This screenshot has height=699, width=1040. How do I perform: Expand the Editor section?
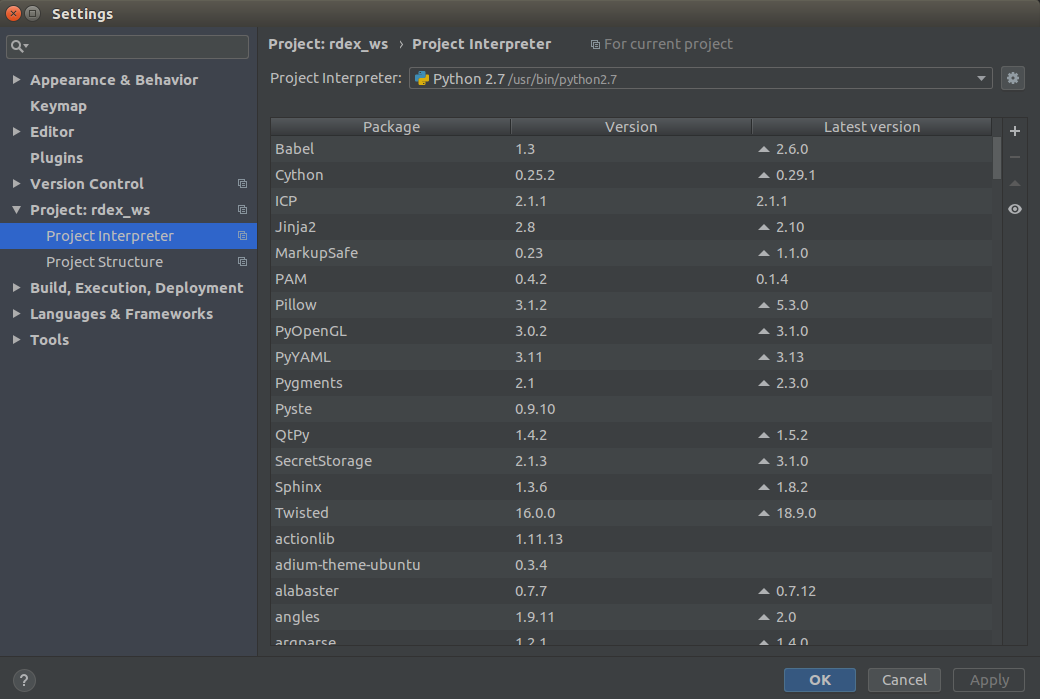17,131
